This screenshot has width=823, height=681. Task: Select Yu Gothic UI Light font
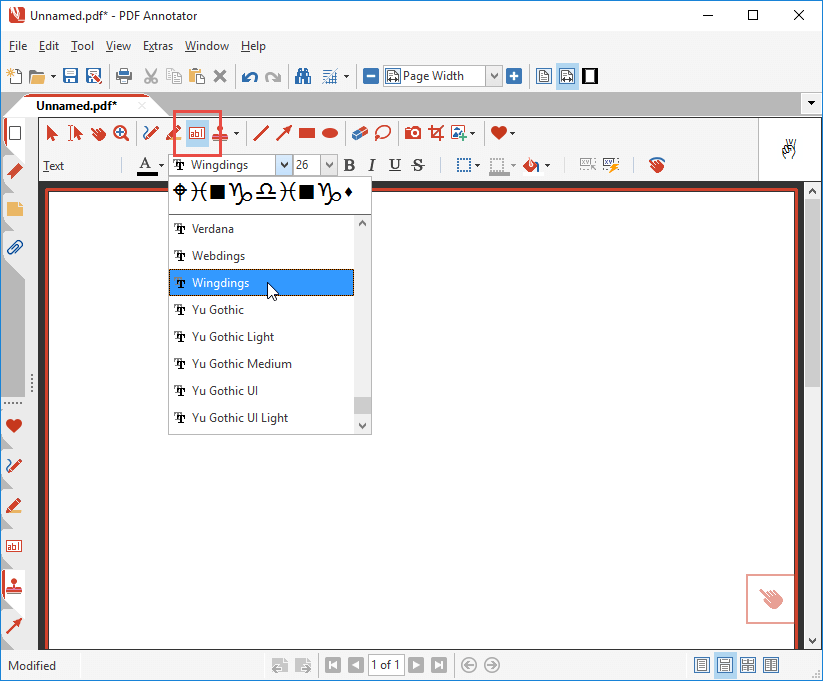click(261, 418)
